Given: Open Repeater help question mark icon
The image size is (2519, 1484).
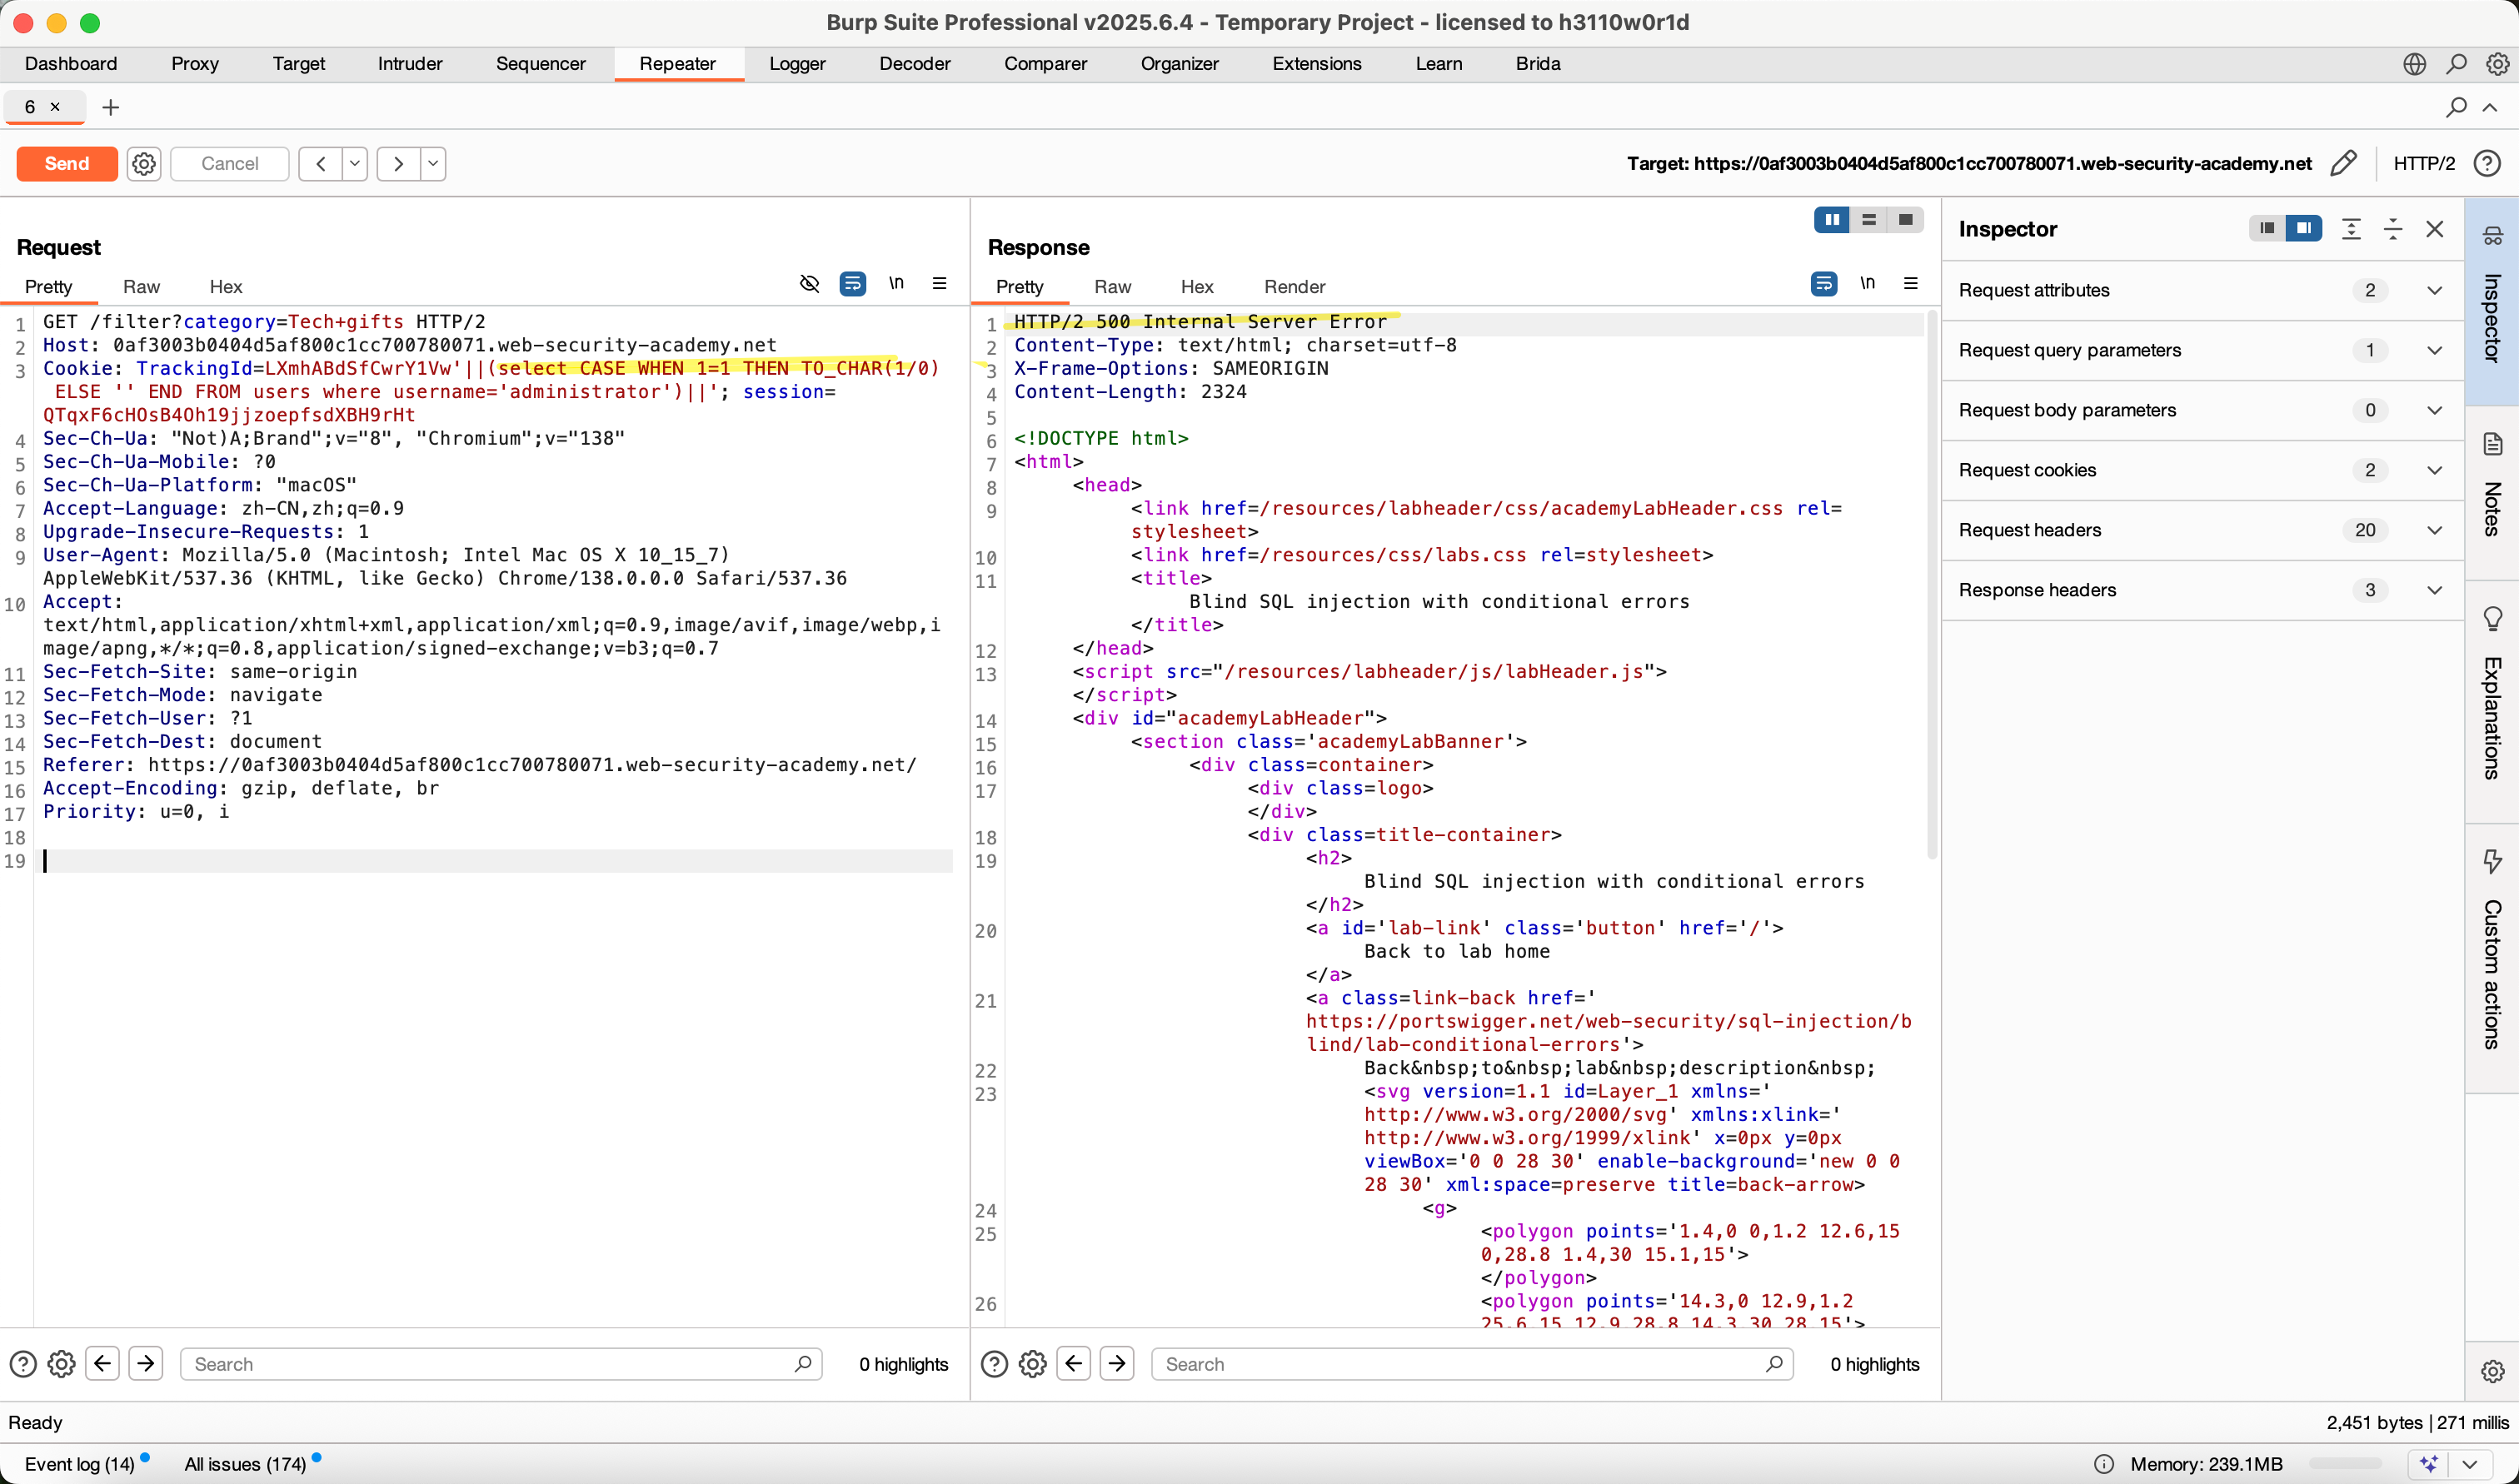Looking at the screenshot, I should (x=2487, y=163).
